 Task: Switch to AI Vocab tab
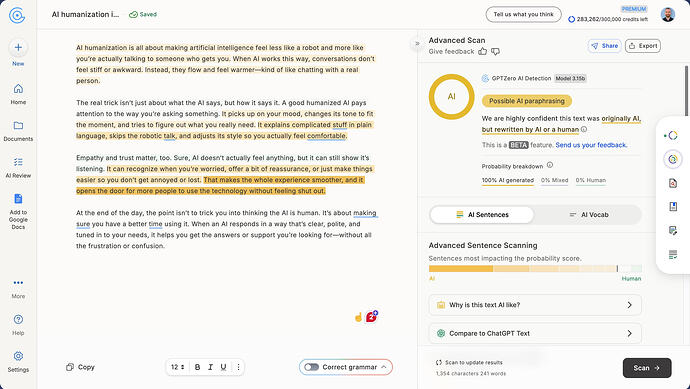pos(588,215)
